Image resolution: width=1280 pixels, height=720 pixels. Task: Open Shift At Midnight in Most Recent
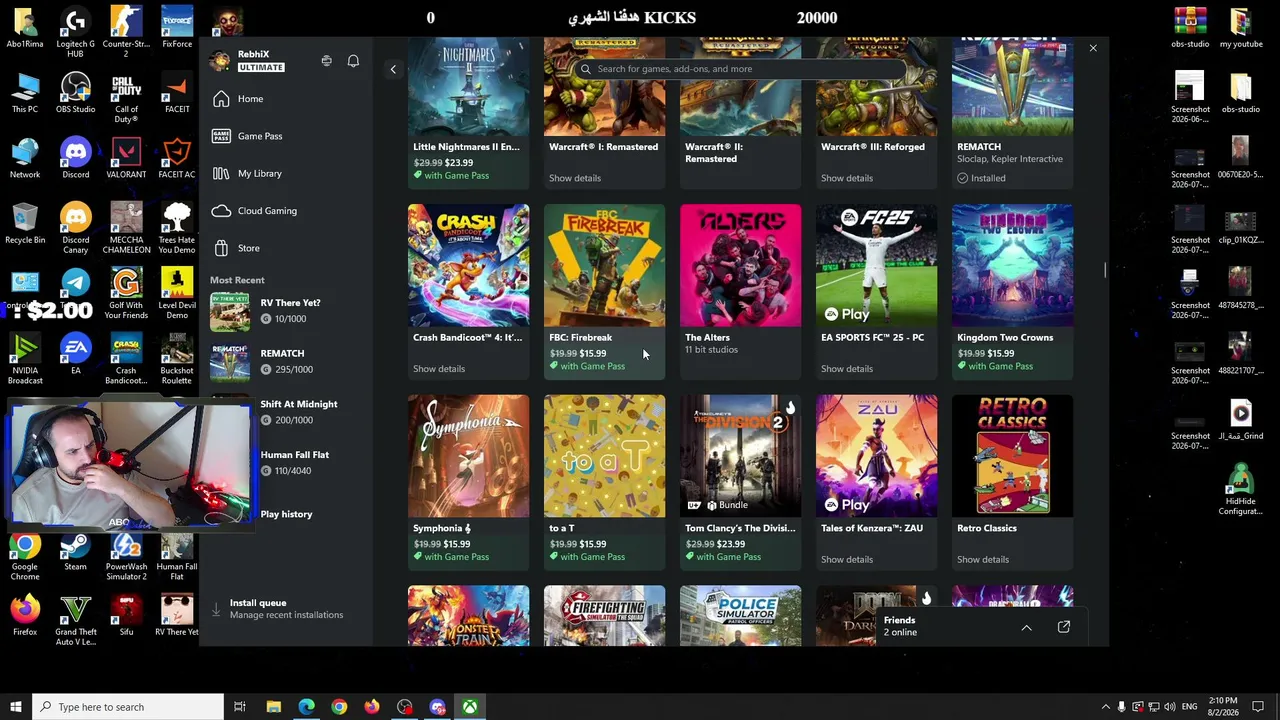tap(287, 412)
